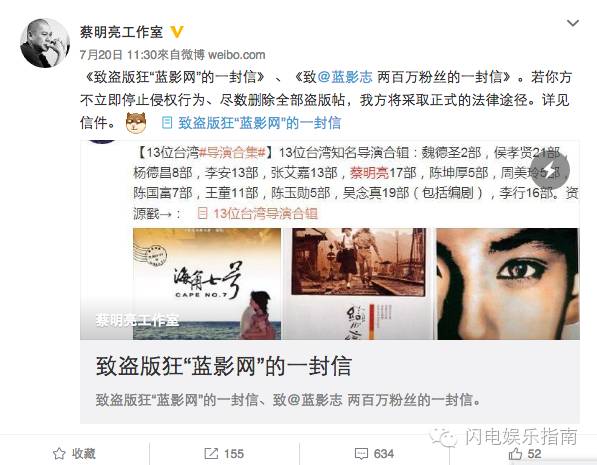Click the 收藏 star favorite button
The image size is (597, 465).
point(74,454)
